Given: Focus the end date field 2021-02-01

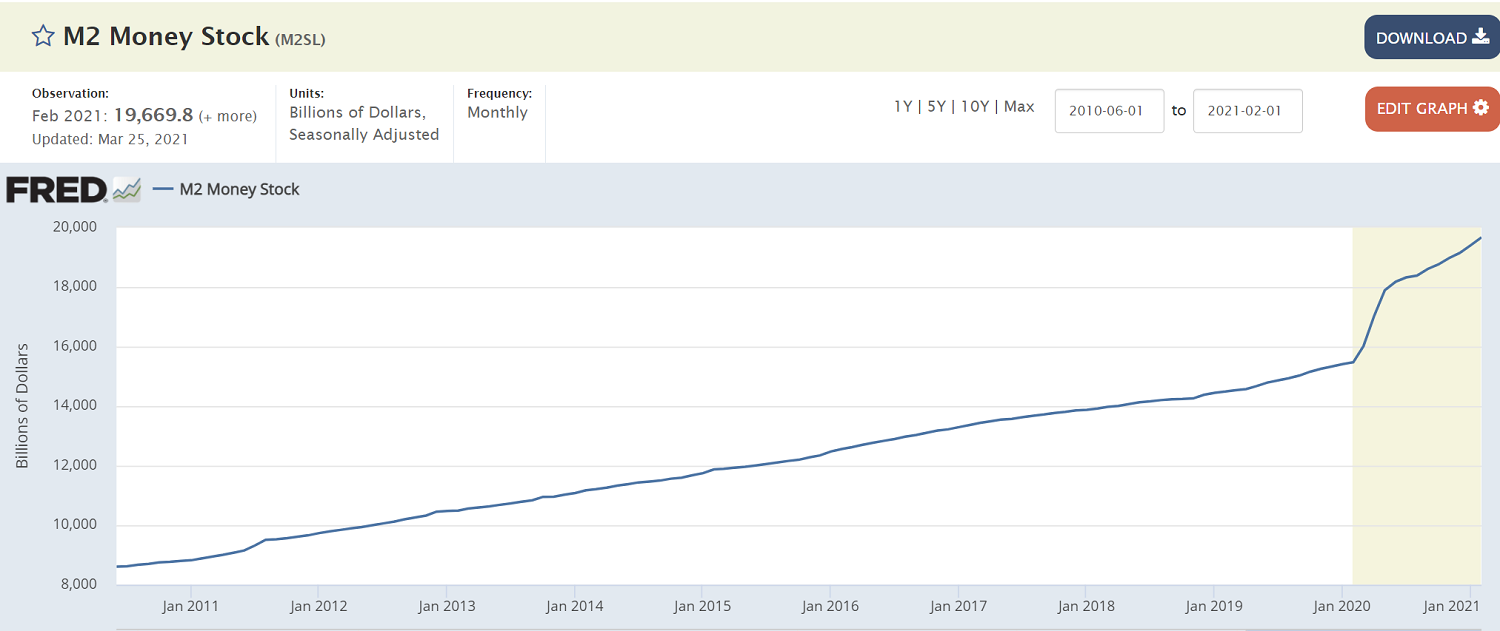Looking at the screenshot, I should [x=1247, y=111].
